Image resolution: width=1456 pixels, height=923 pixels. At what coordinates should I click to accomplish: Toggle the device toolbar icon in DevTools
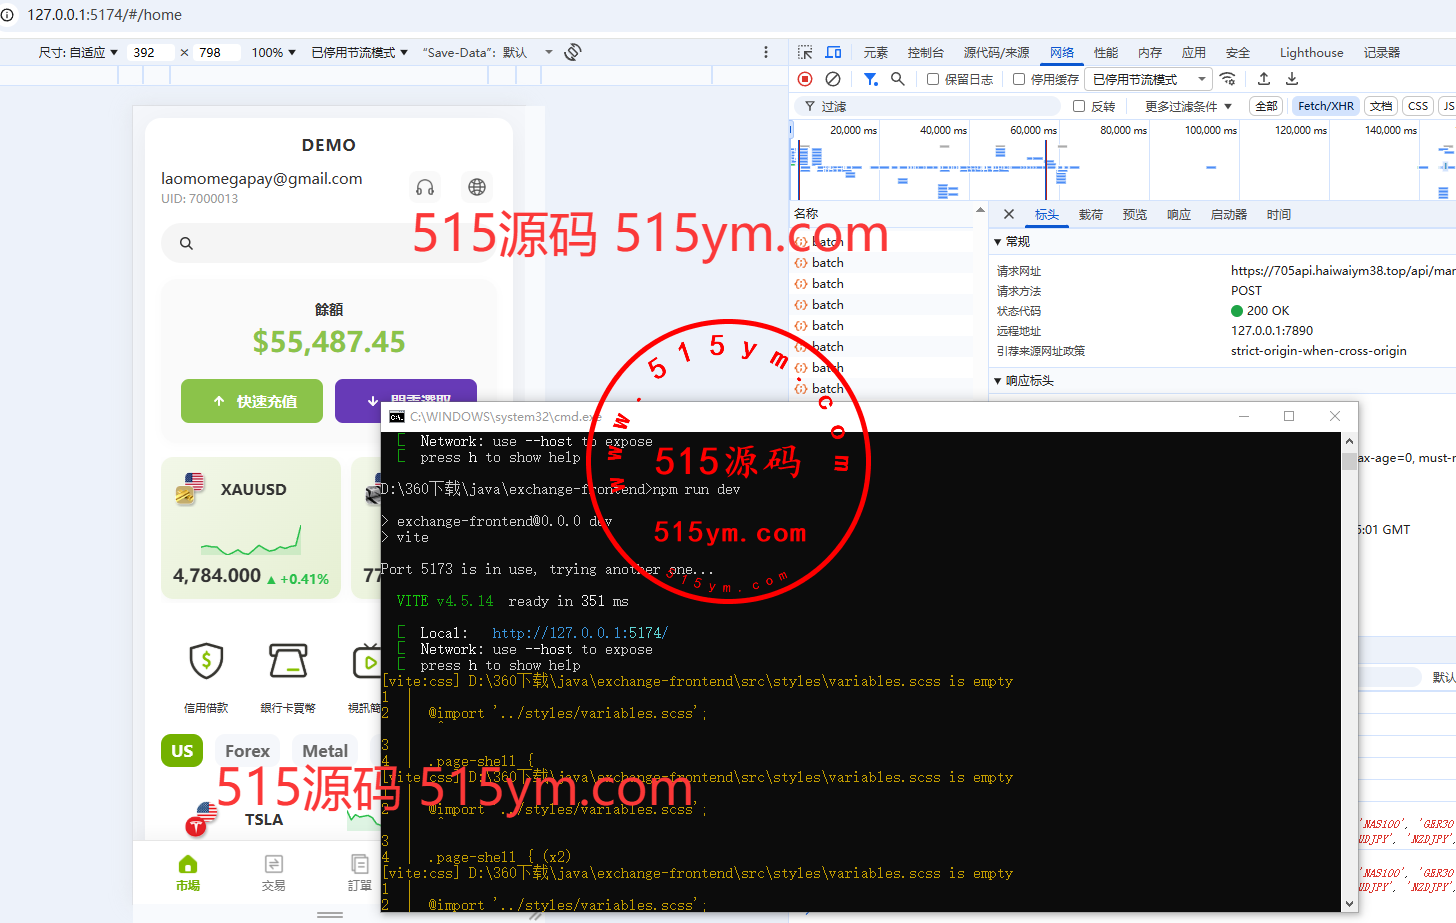click(x=833, y=52)
